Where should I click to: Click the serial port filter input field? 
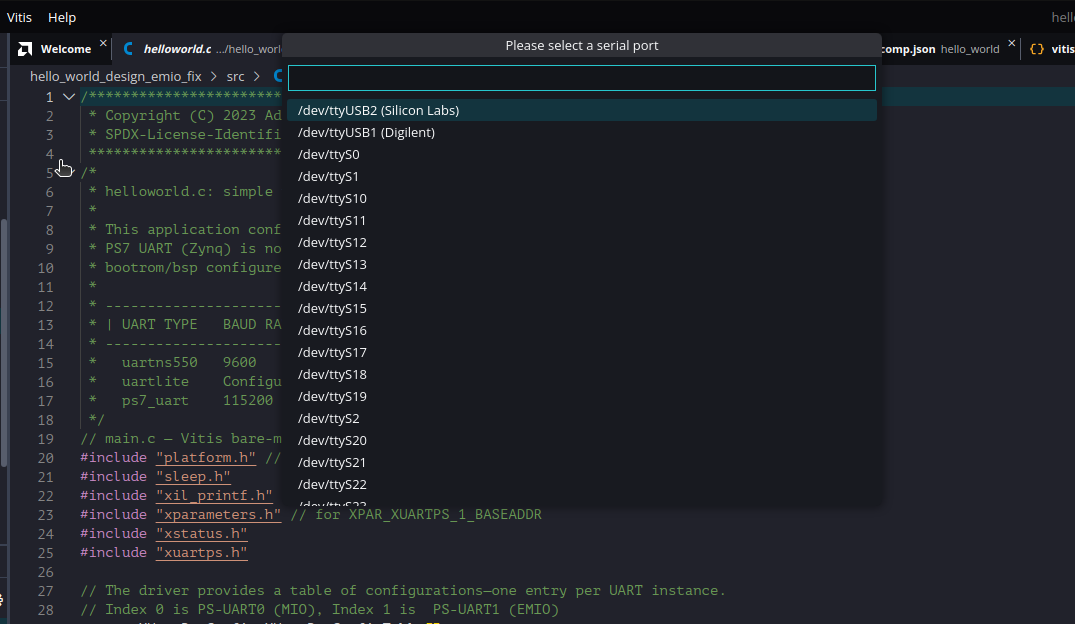[x=582, y=77]
